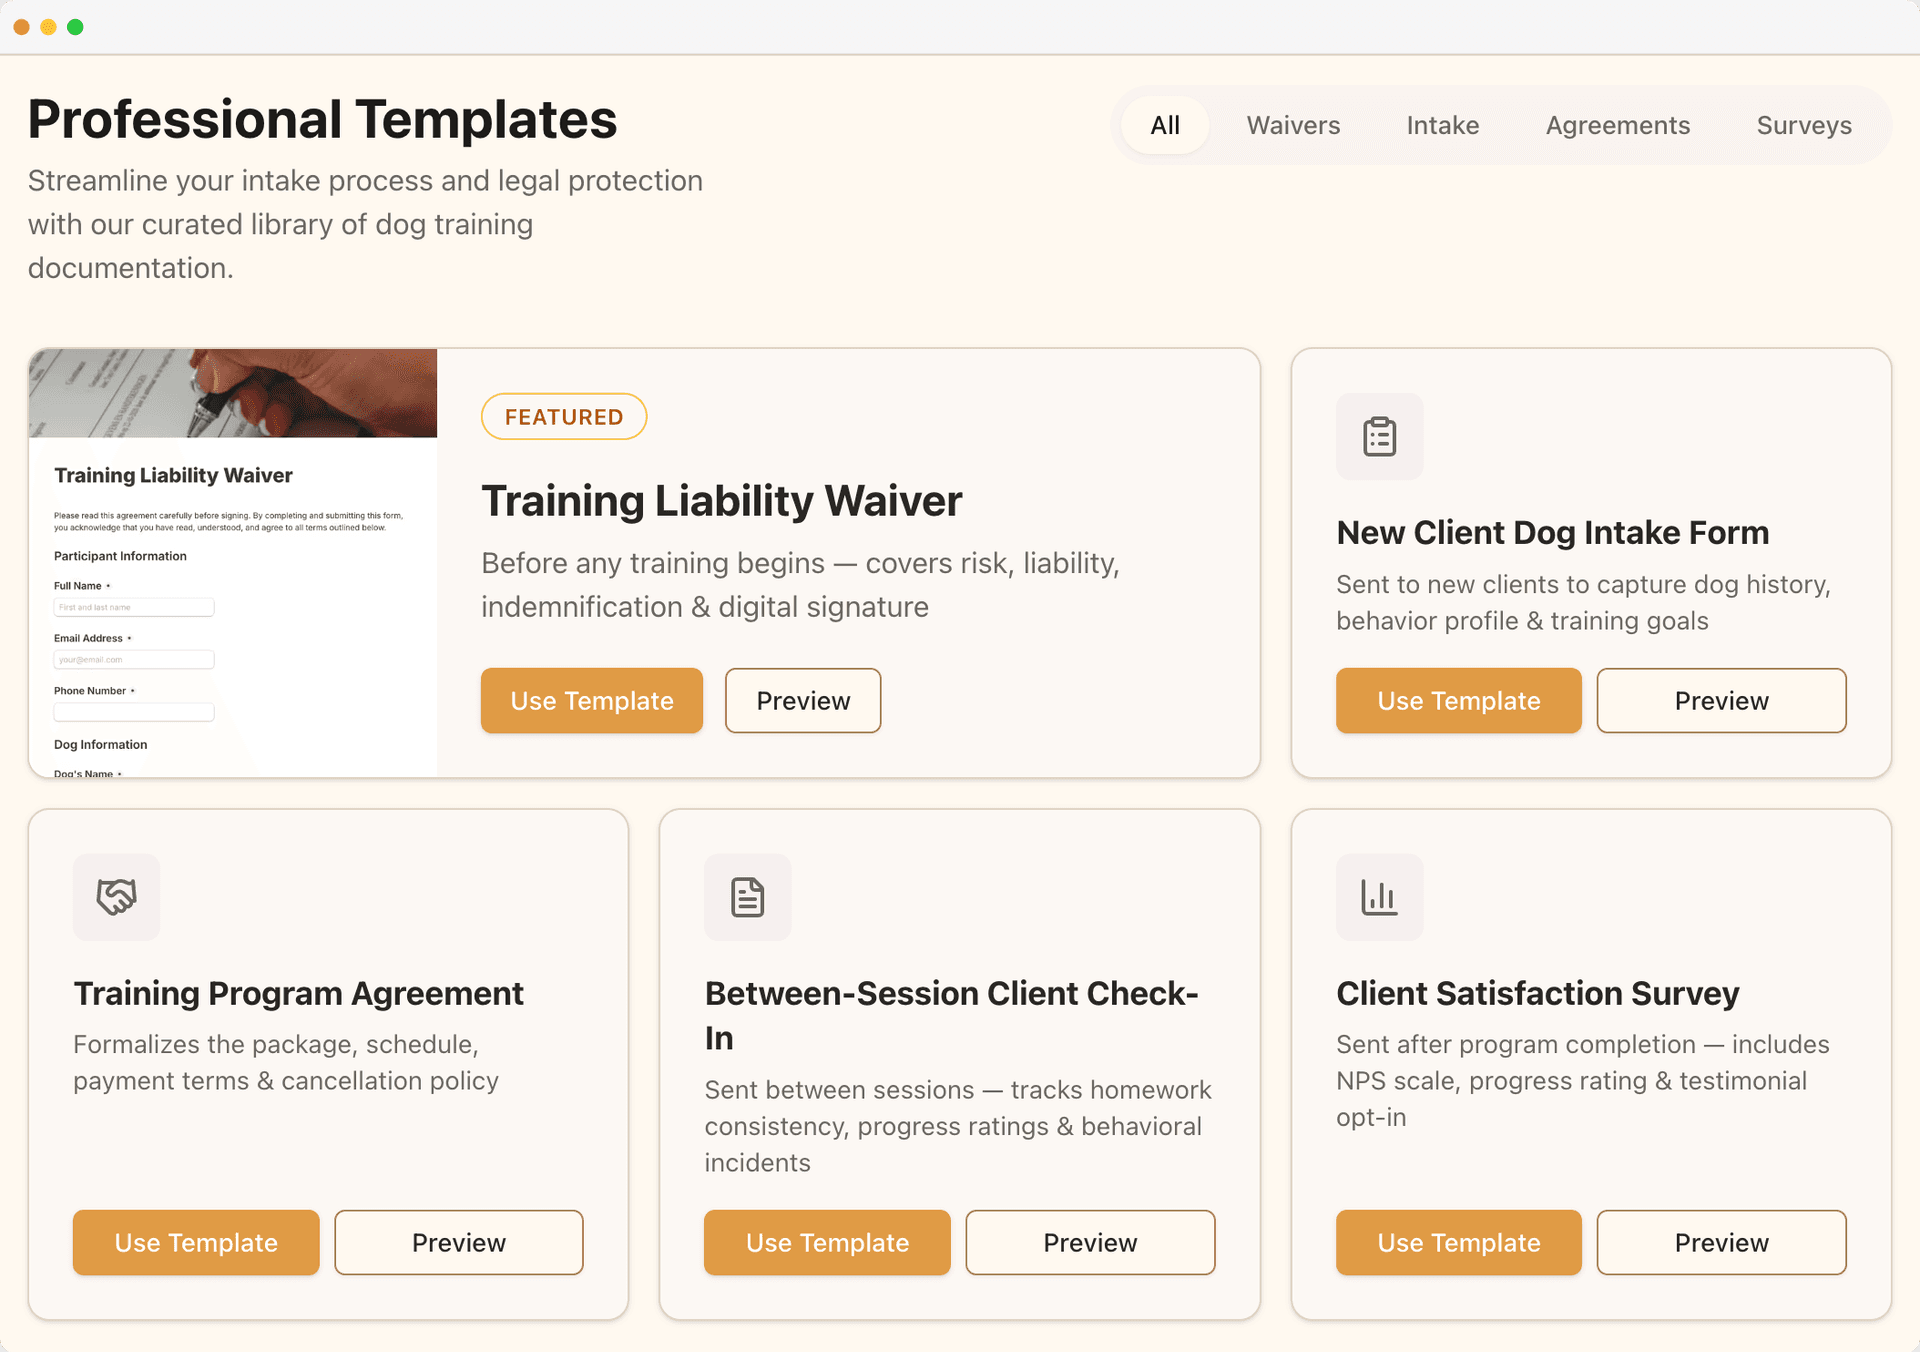Preview the Between-Session Client Check-In
Image resolution: width=1920 pixels, height=1352 pixels.
(x=1089, y=1242)
